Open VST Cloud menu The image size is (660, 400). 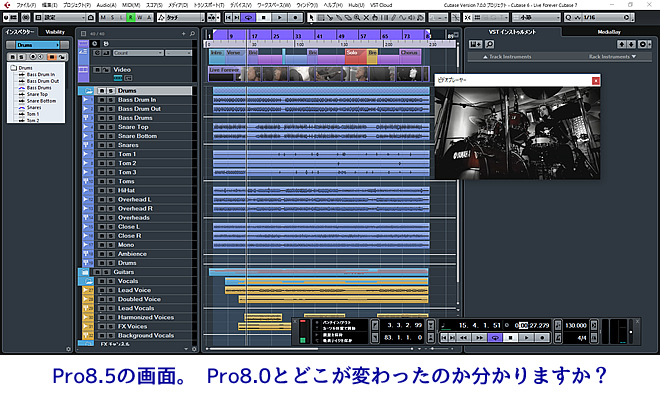[x=381, y=5]
